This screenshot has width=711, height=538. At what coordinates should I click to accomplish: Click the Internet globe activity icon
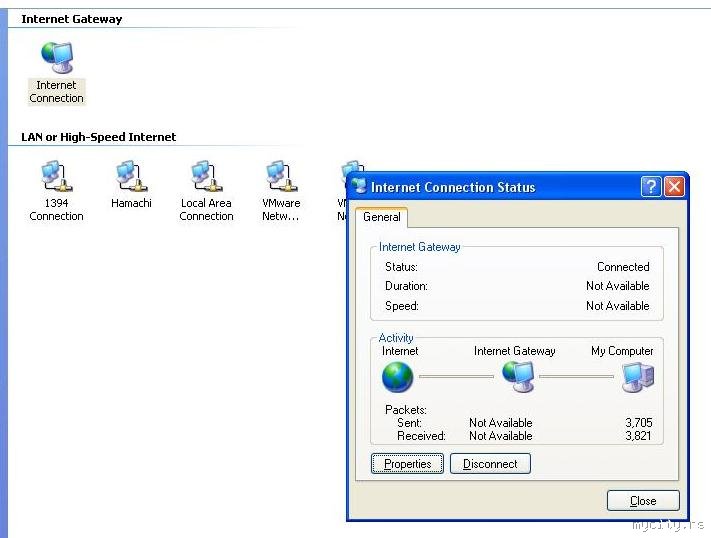(398, 377)
